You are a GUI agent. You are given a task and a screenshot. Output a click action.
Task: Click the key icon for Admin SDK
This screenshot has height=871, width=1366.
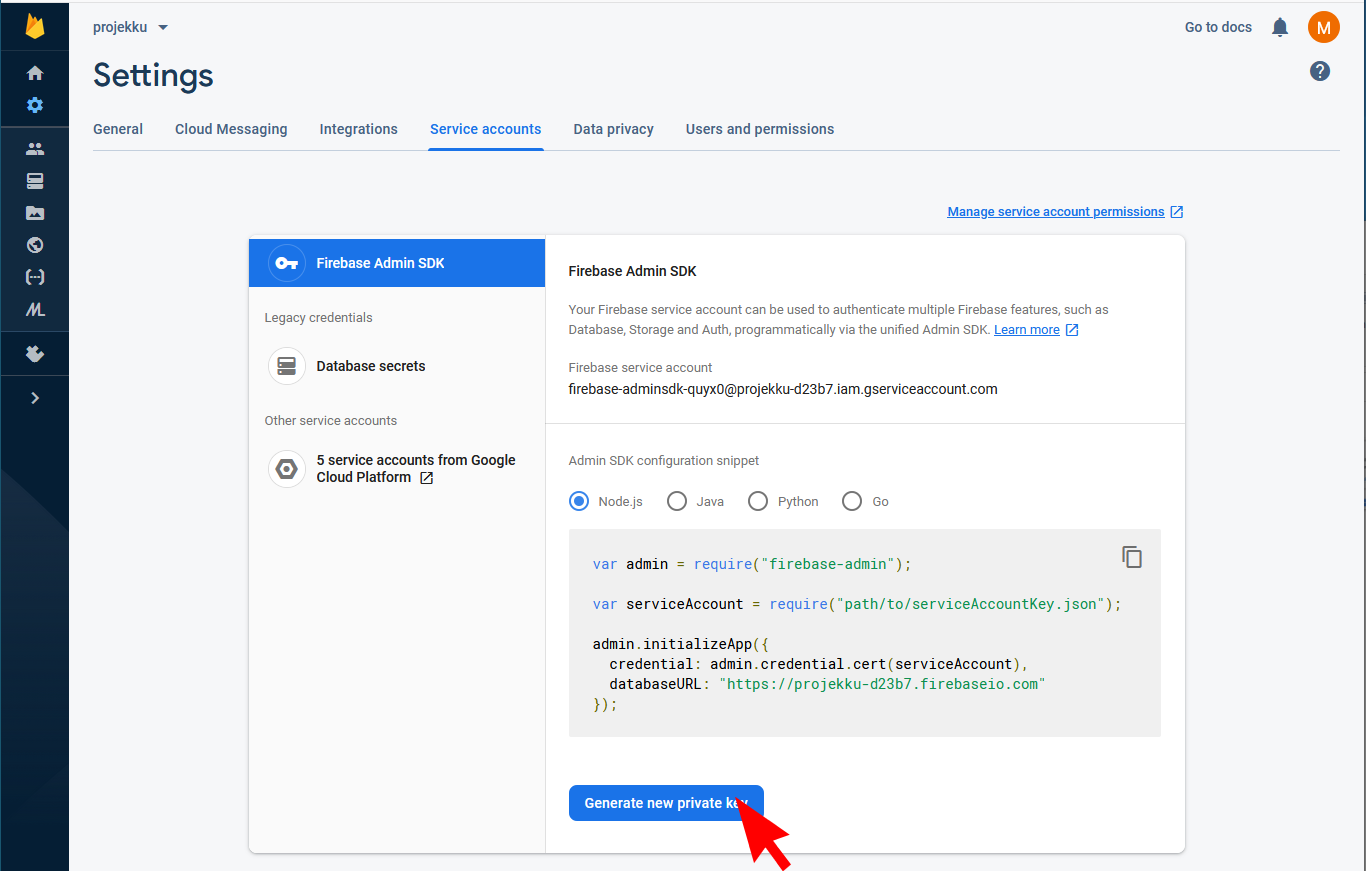[x=287, y=263]
